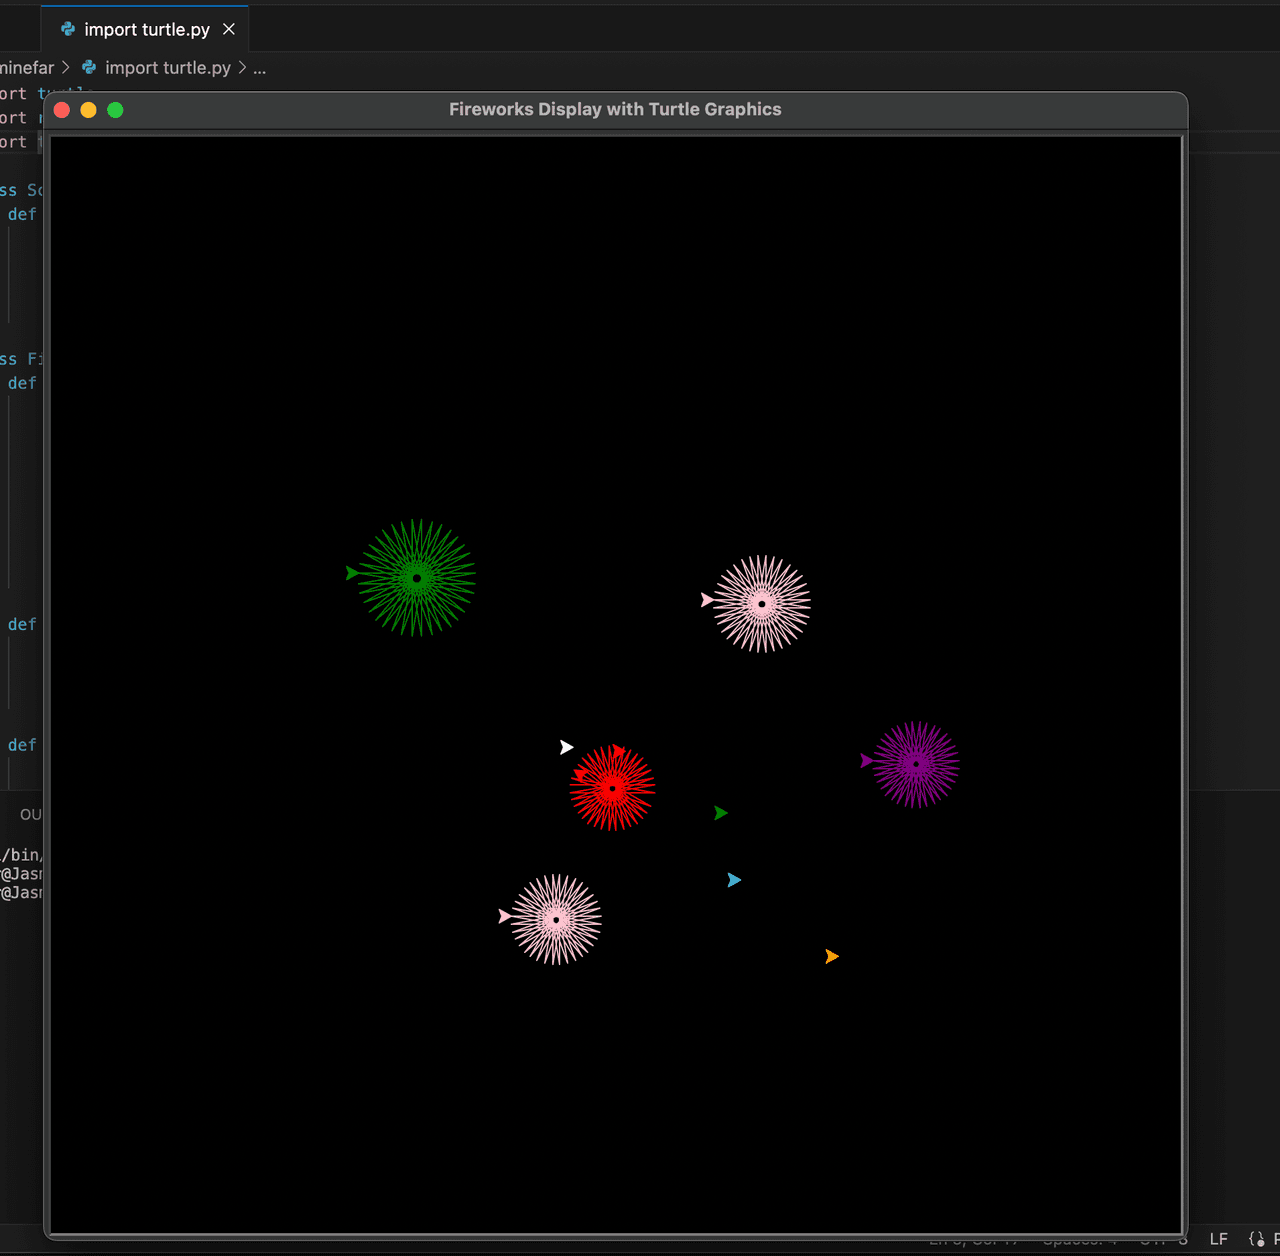The image size is (1280, 1256).
Task: Open the curly braces language status icon
Action: pos(1256,1239)
